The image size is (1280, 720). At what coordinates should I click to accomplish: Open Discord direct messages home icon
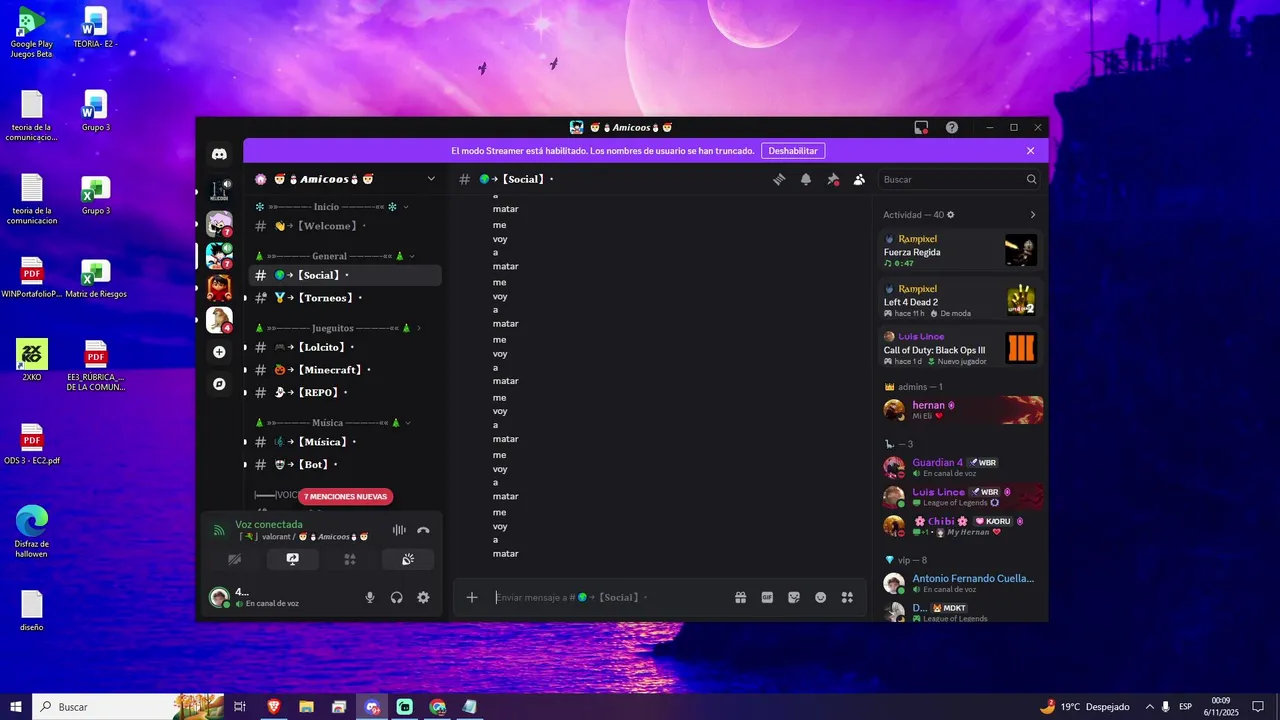point(219,154)
